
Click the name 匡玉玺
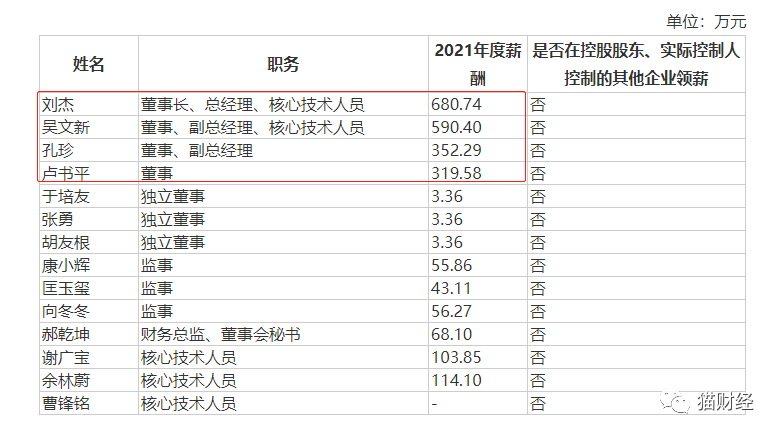click(65, 289)
